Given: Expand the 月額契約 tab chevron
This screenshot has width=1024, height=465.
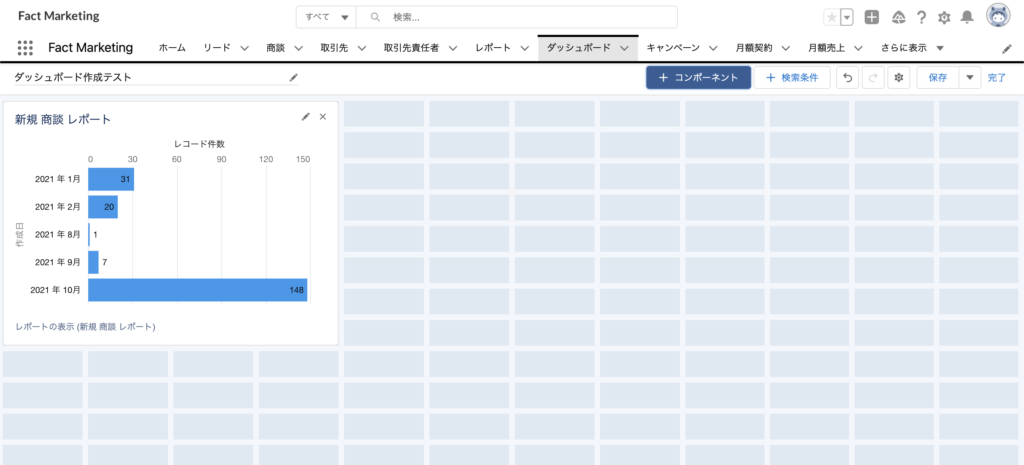Looking at the screenshot, I should click(x=786, y=48).
